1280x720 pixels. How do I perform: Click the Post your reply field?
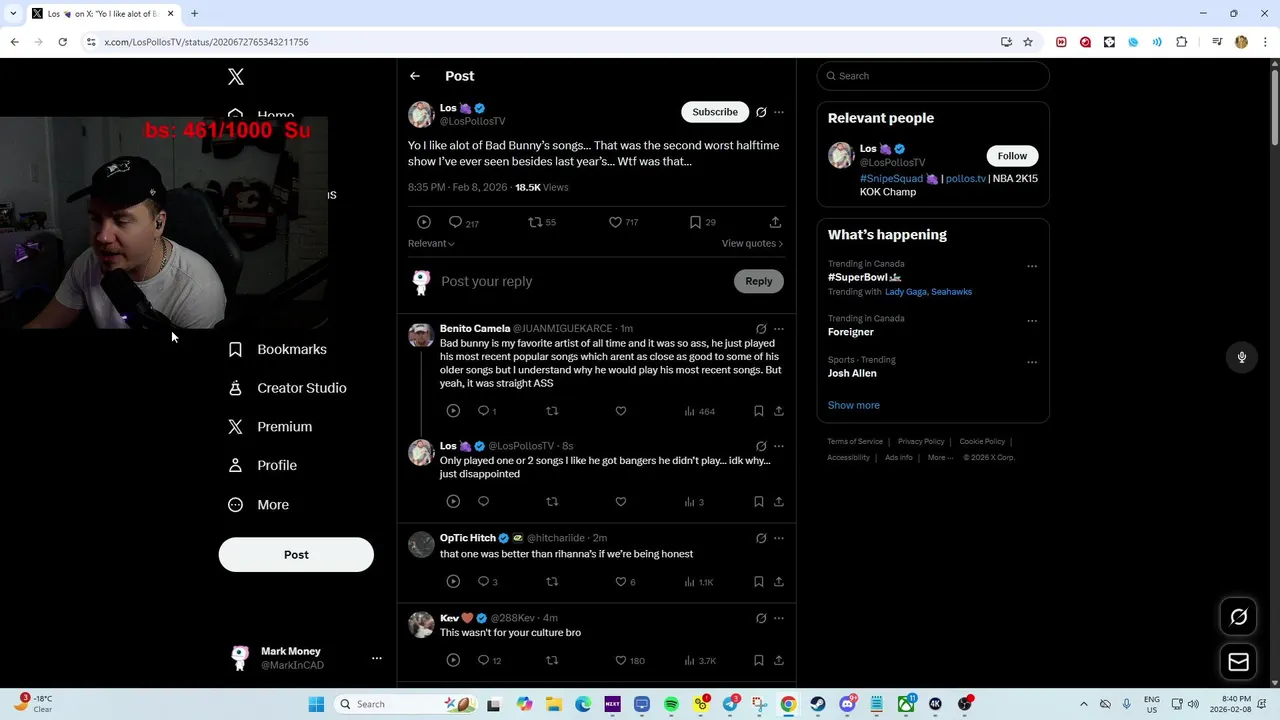point(584,281)
